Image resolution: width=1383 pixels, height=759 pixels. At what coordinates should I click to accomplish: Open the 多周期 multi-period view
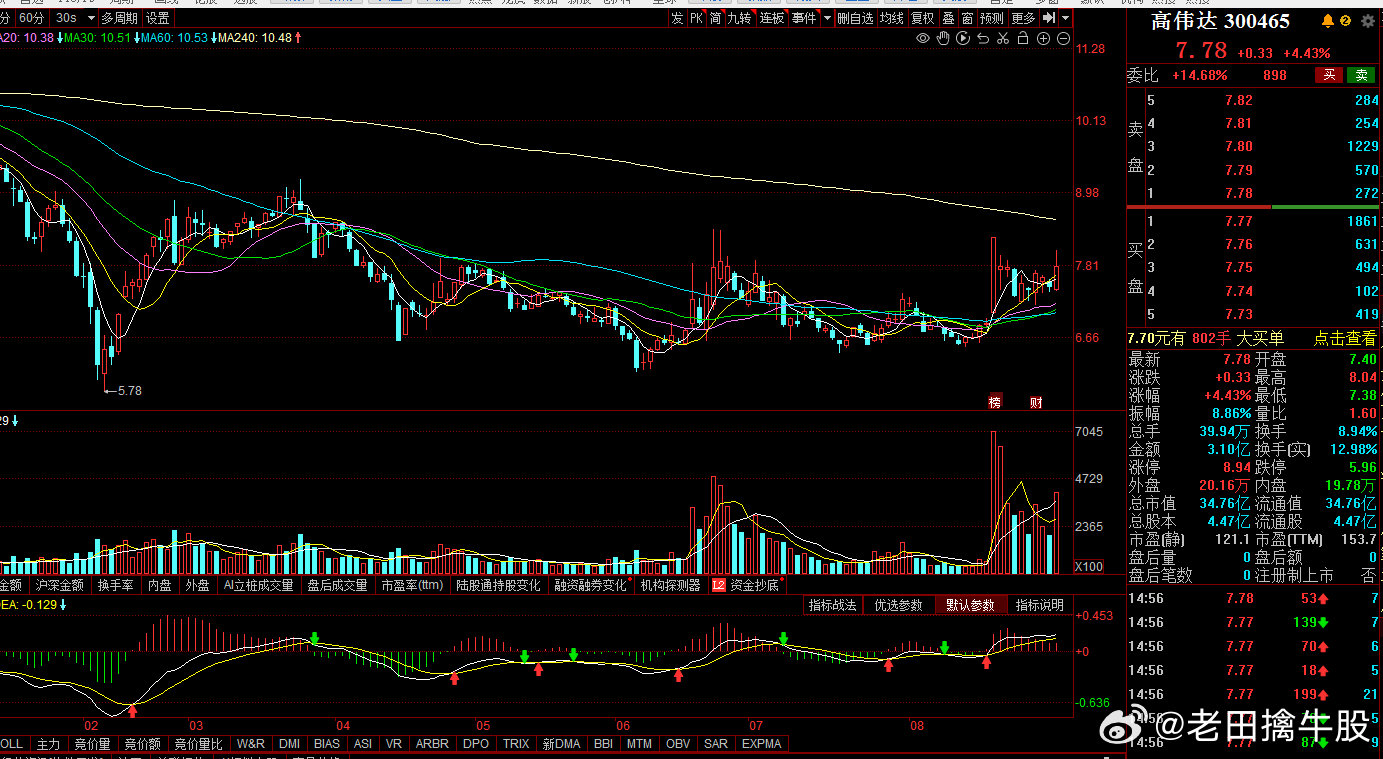pyautogui.click(x=119, y=18)
